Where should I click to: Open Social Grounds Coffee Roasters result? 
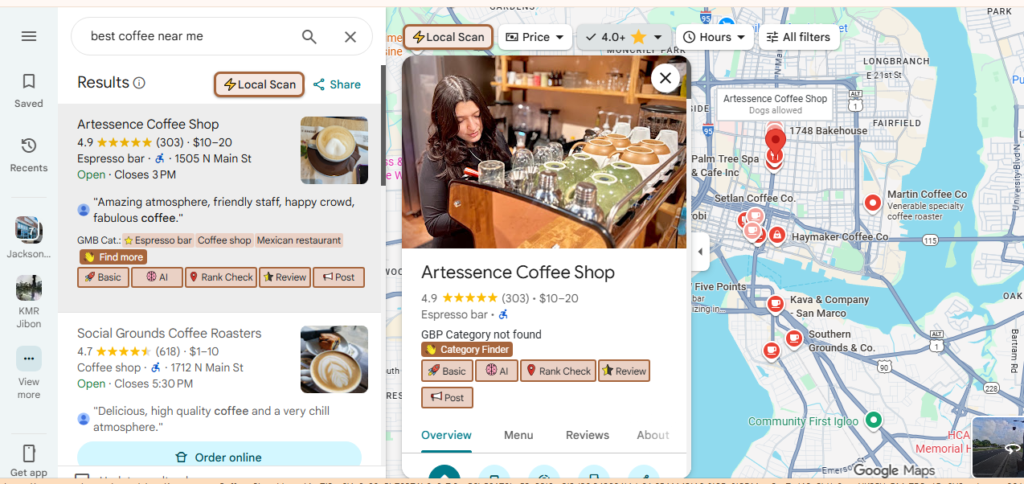[169, 333]
